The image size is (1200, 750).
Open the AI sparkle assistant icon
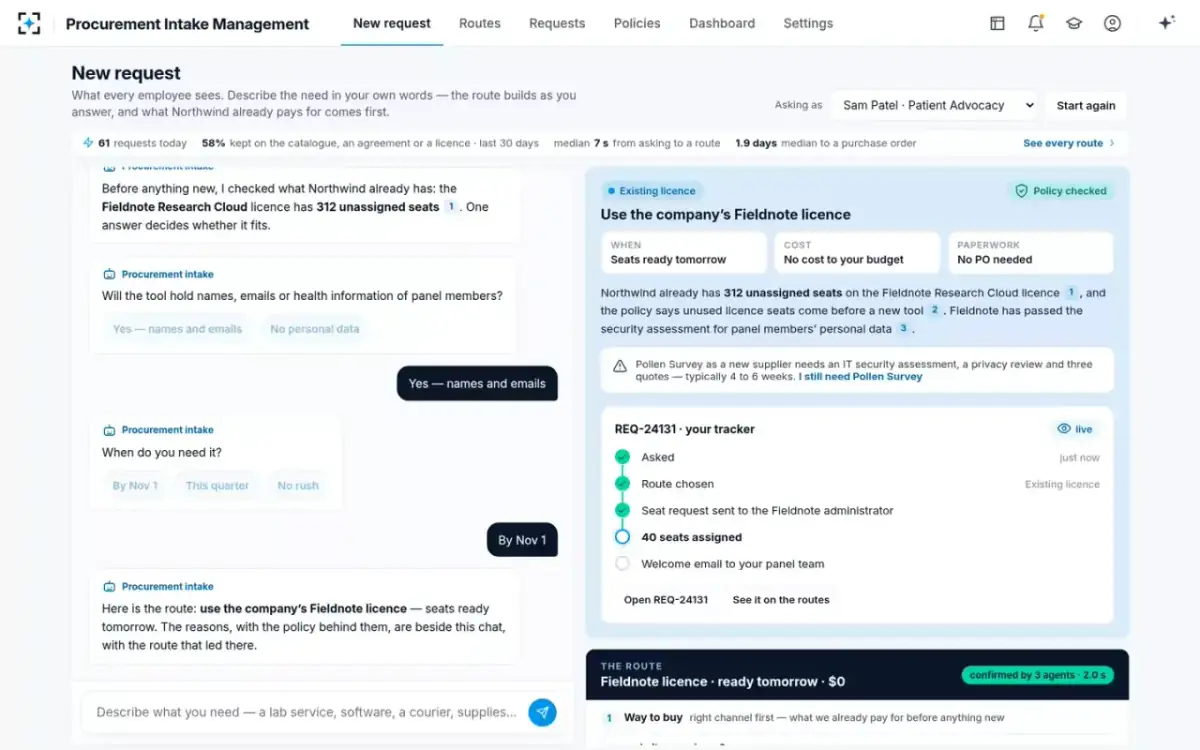coord(1166,23)
